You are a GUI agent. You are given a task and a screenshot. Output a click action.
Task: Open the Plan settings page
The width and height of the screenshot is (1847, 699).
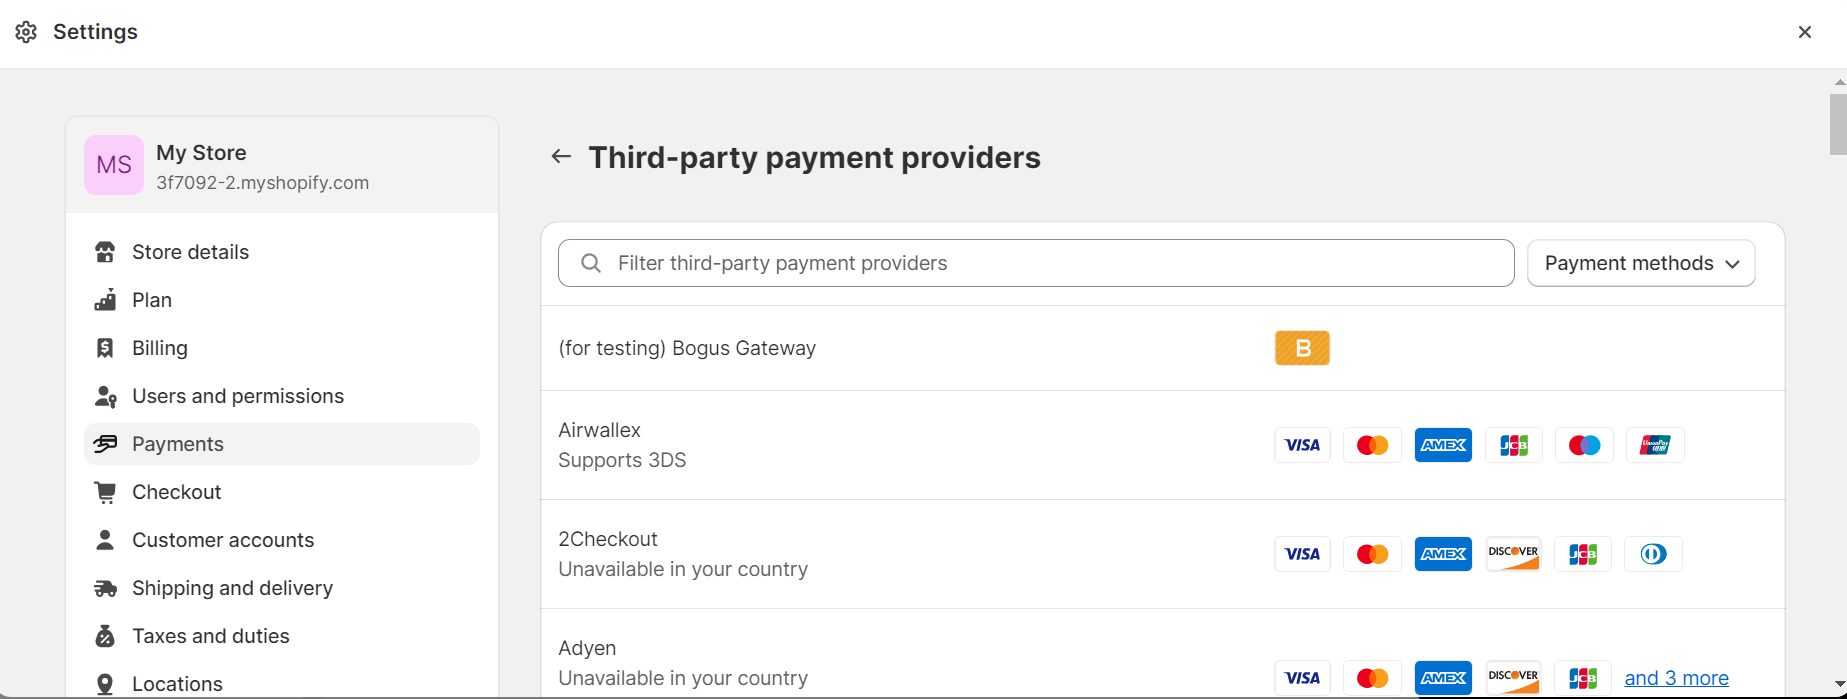152,300
